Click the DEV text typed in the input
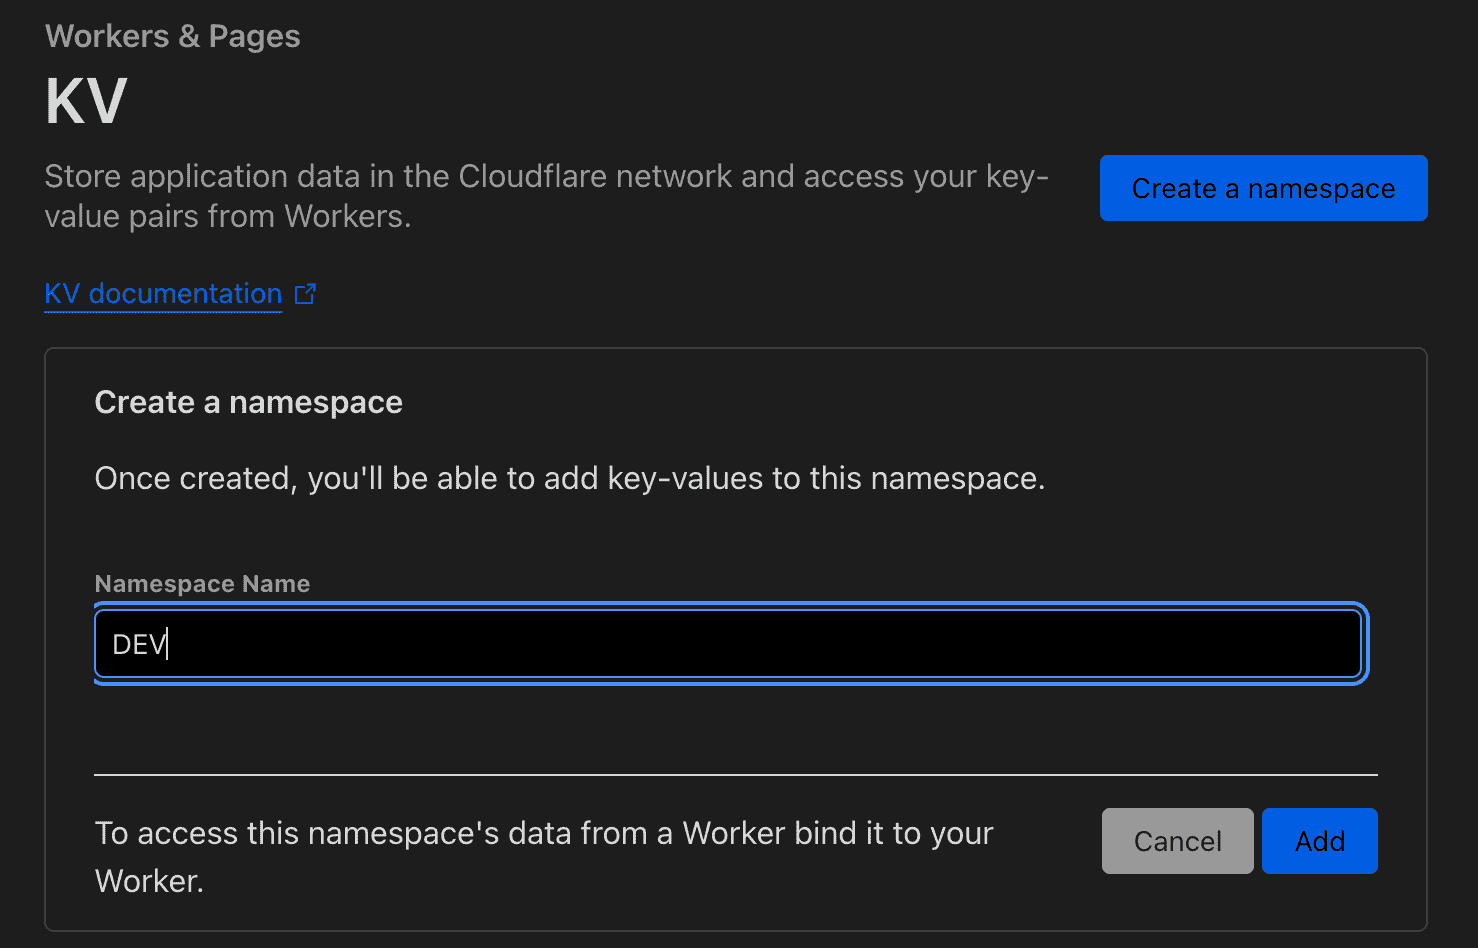This screenshot has height=948, width=1478. point(139,645)
